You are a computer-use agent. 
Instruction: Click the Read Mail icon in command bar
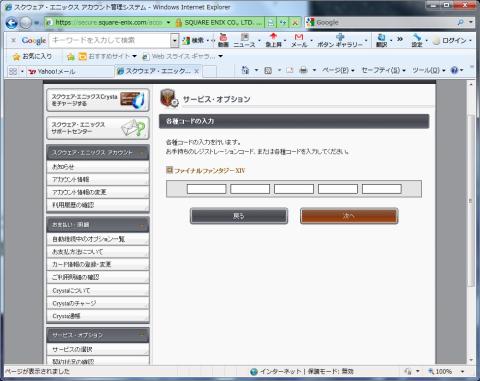point(290,70)
